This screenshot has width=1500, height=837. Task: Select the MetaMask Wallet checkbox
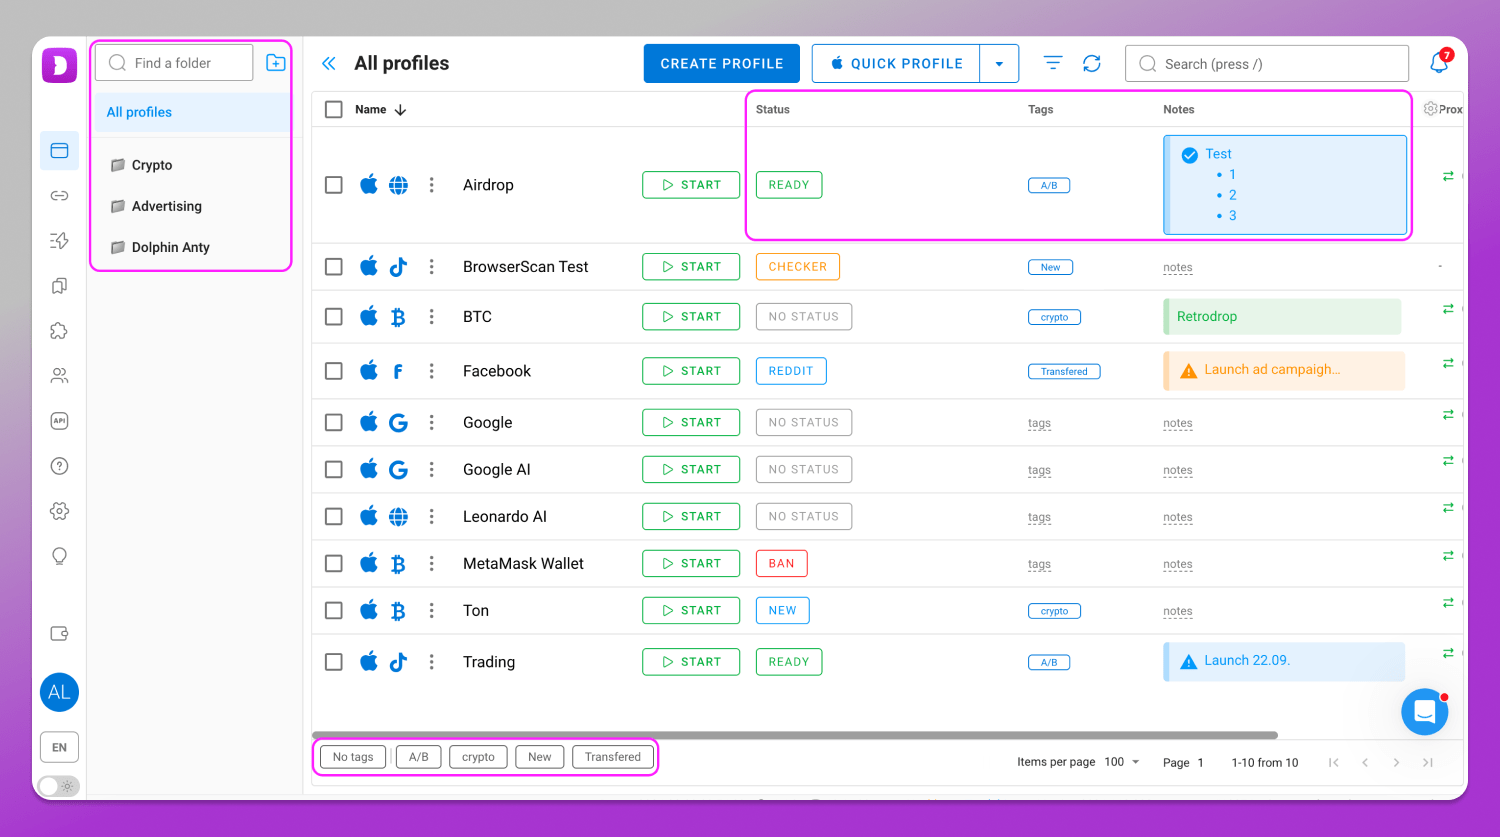(x=334, y=564)
